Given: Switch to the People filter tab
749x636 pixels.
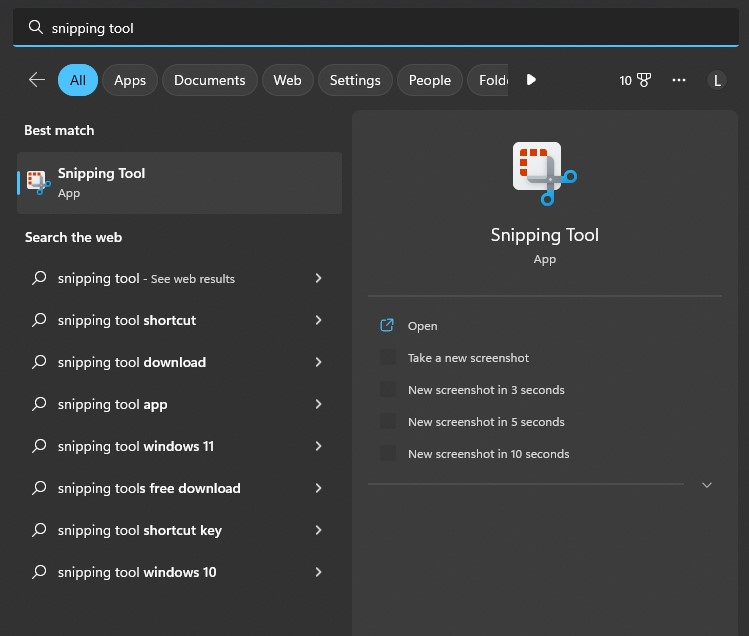Looking at the screenshot, I should point(430,80).
